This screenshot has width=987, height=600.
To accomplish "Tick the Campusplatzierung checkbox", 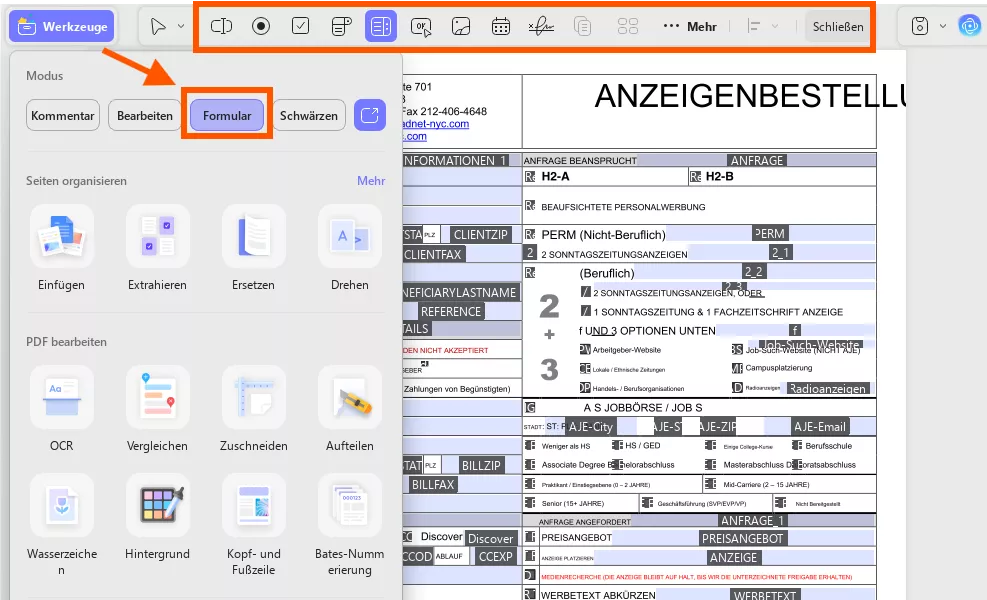I will (737, 368).
